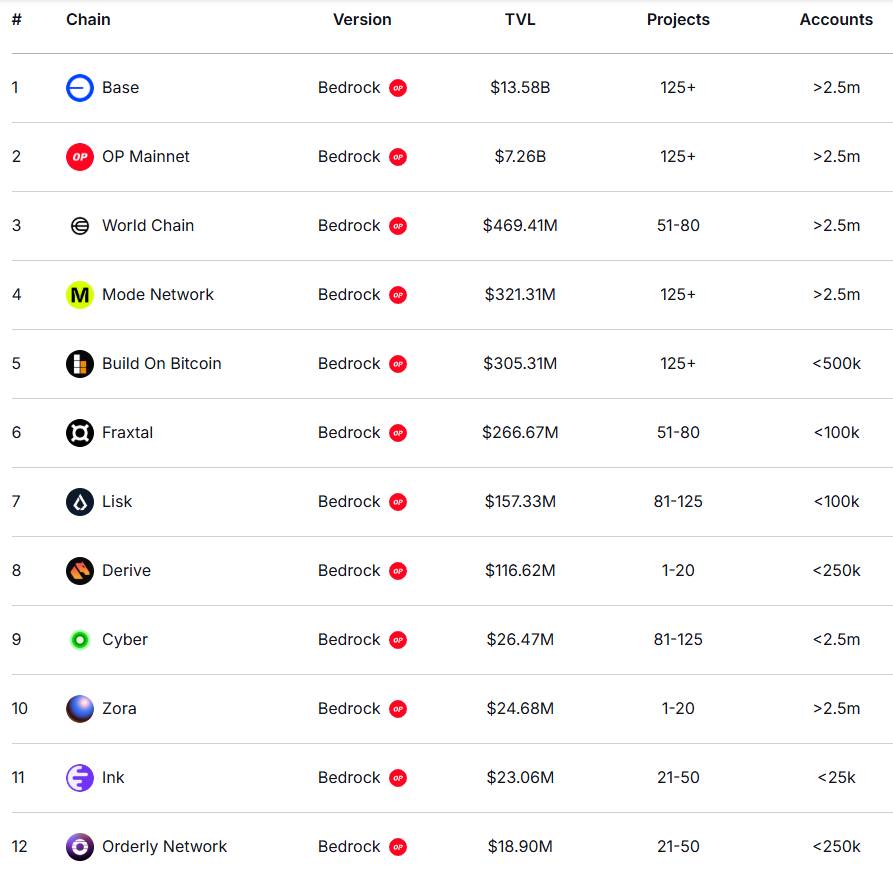Viewport: 893px width, 880px height.
Task: Click the Version column header
Action: 362,19
